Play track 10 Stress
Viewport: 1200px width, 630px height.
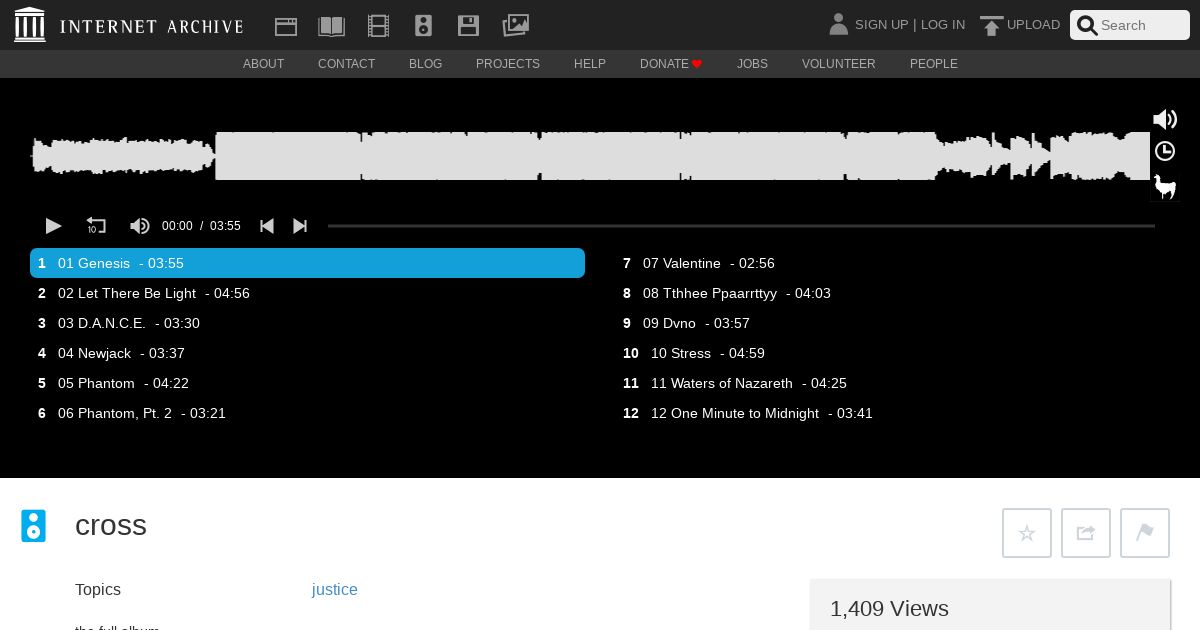click(892, 353)
